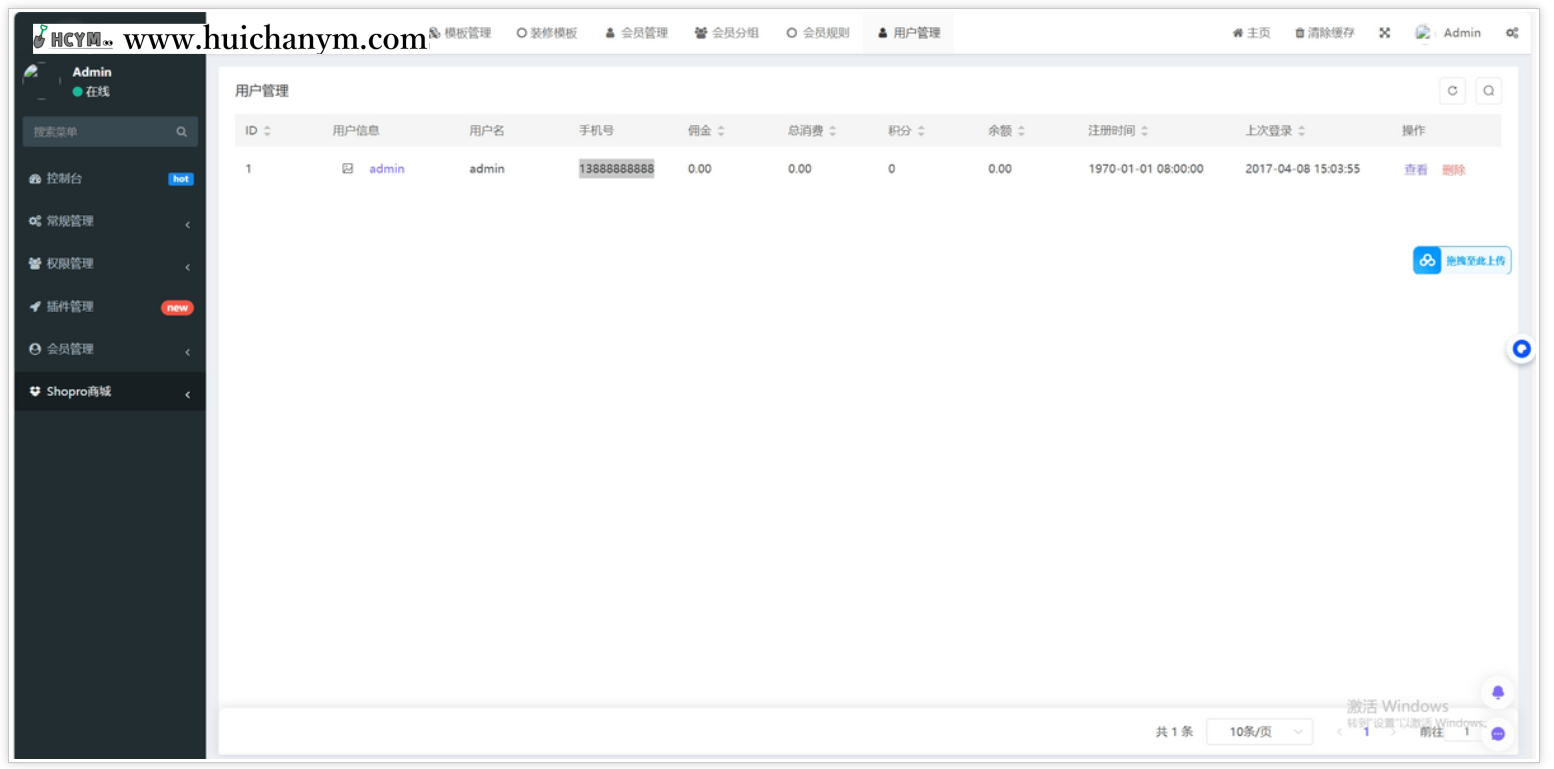Click the notification bell icon above chat bubble
Screen dimensions: 1554x769
coord(1497,692)
